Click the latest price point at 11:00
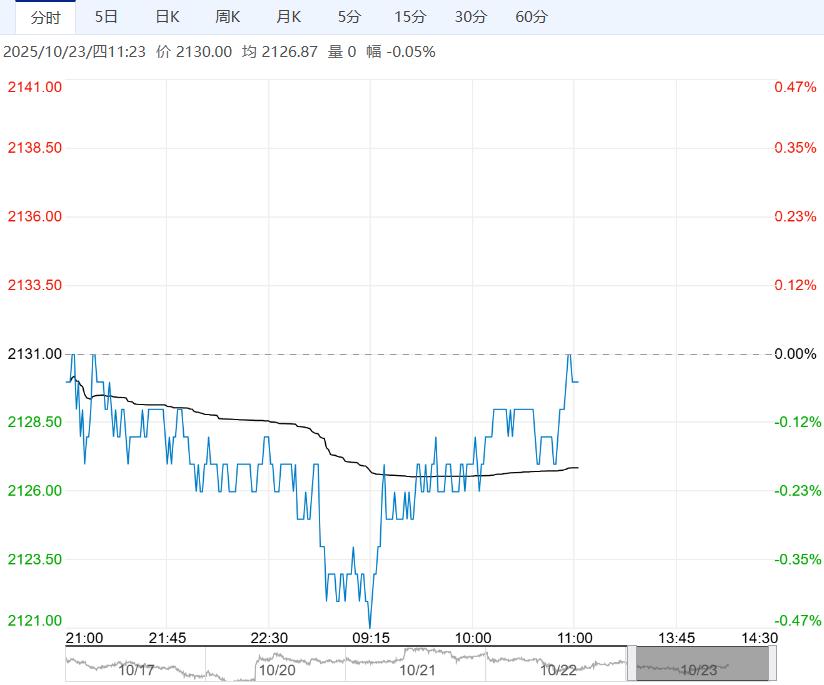This screenshot has width=824, height=685. 577,381
